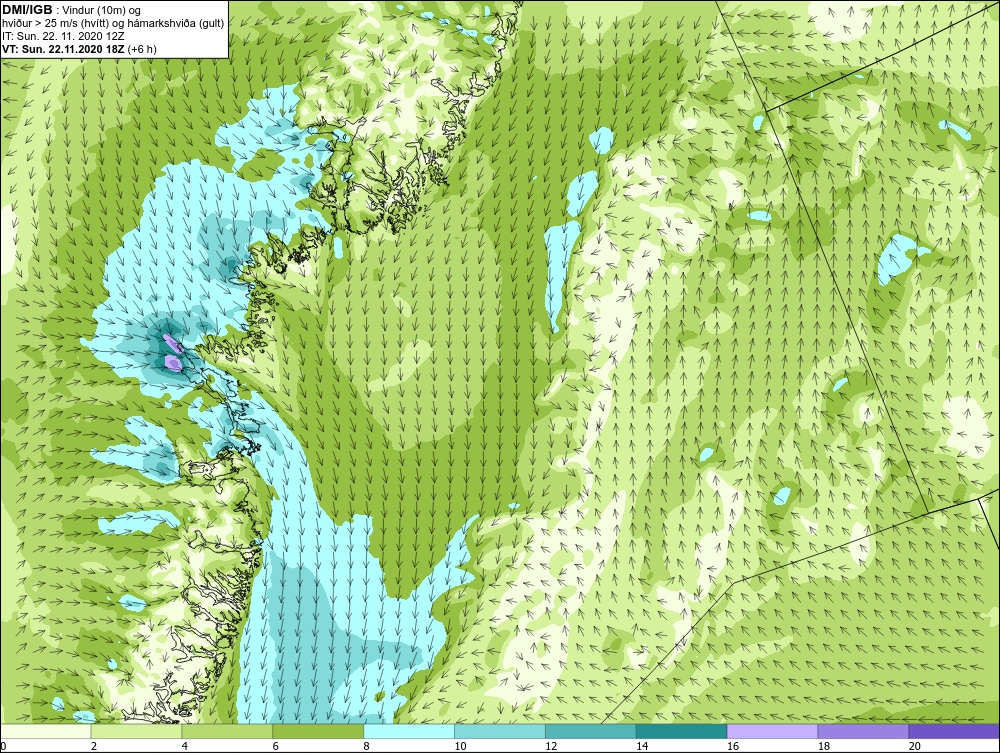Image resolution: width=1000 pixels, height=753 pixels.
Task: Select the 0–2 m/s palest color swatch
Action: point(46,731)
